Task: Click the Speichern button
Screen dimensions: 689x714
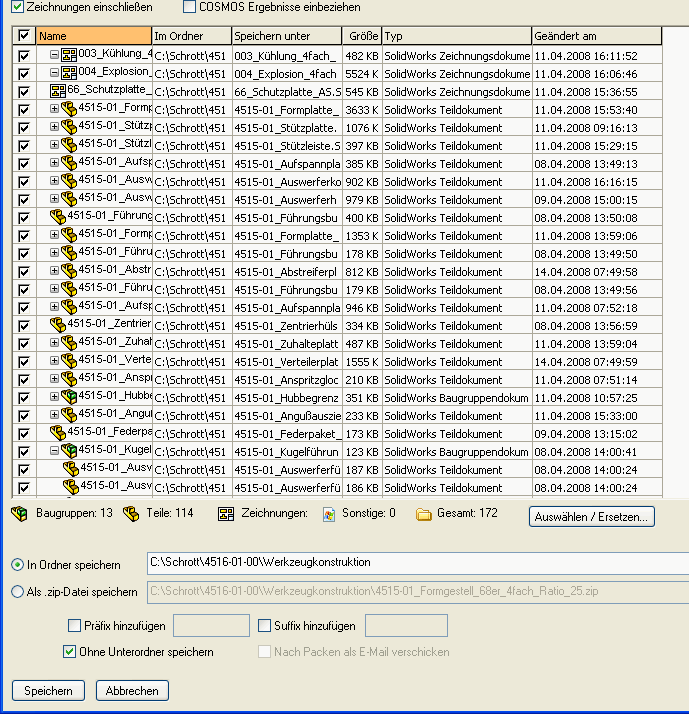Action: [48, 690]
